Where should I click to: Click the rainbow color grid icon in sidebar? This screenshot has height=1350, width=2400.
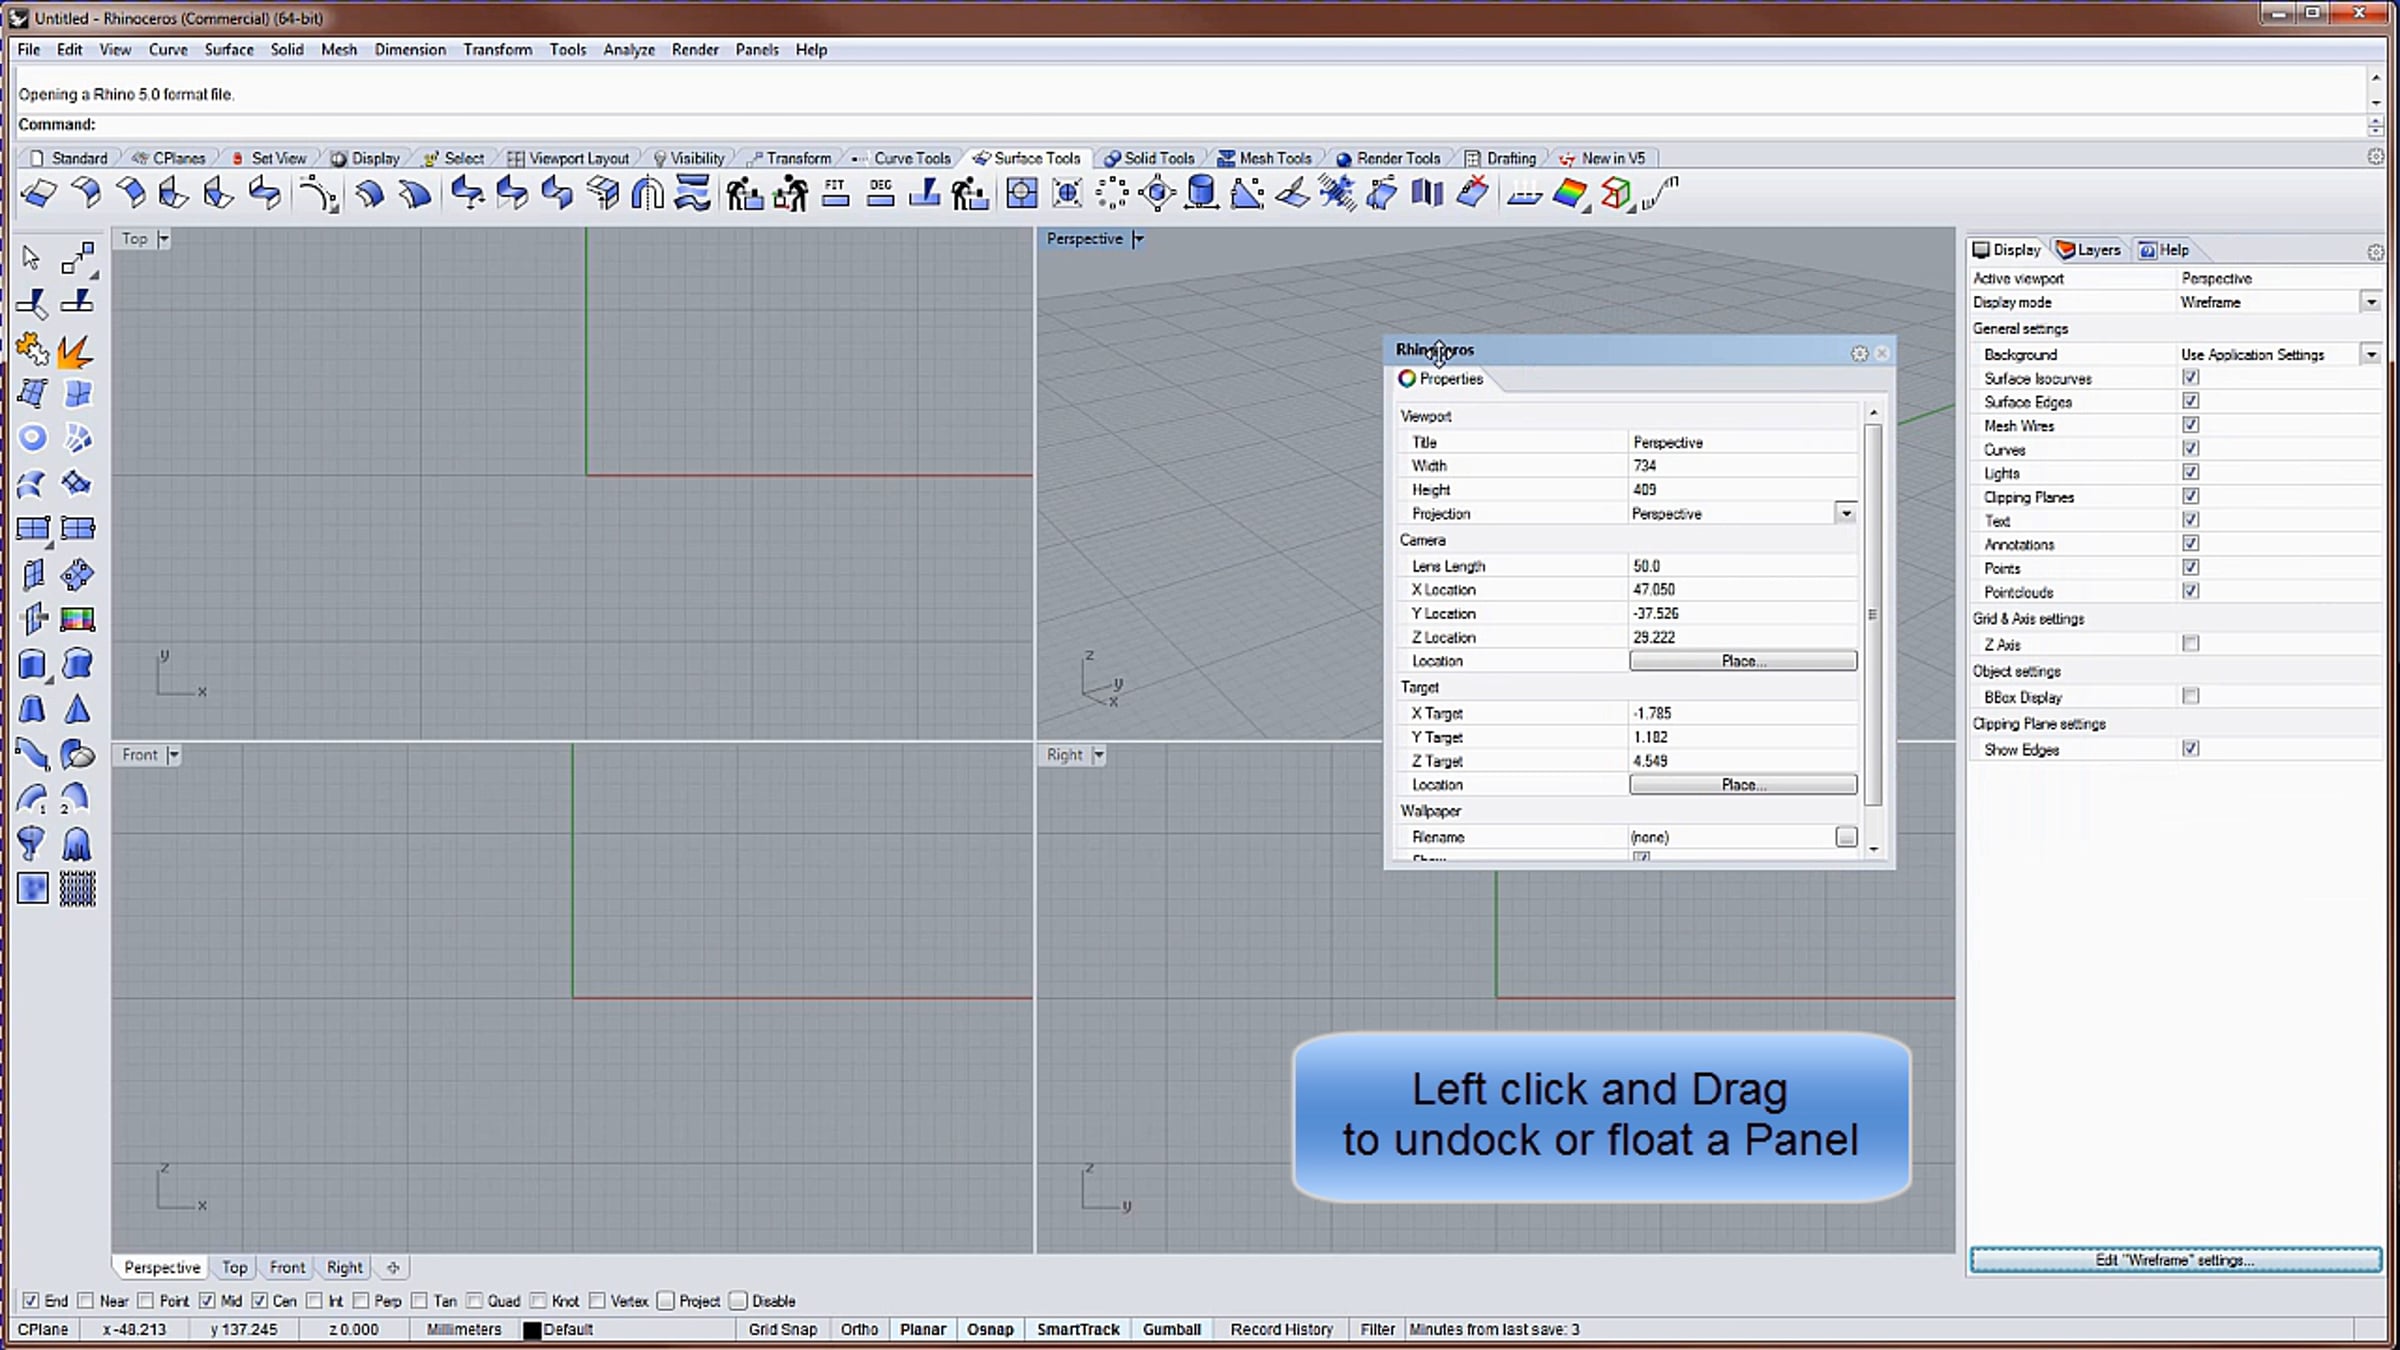click(77, 619)
